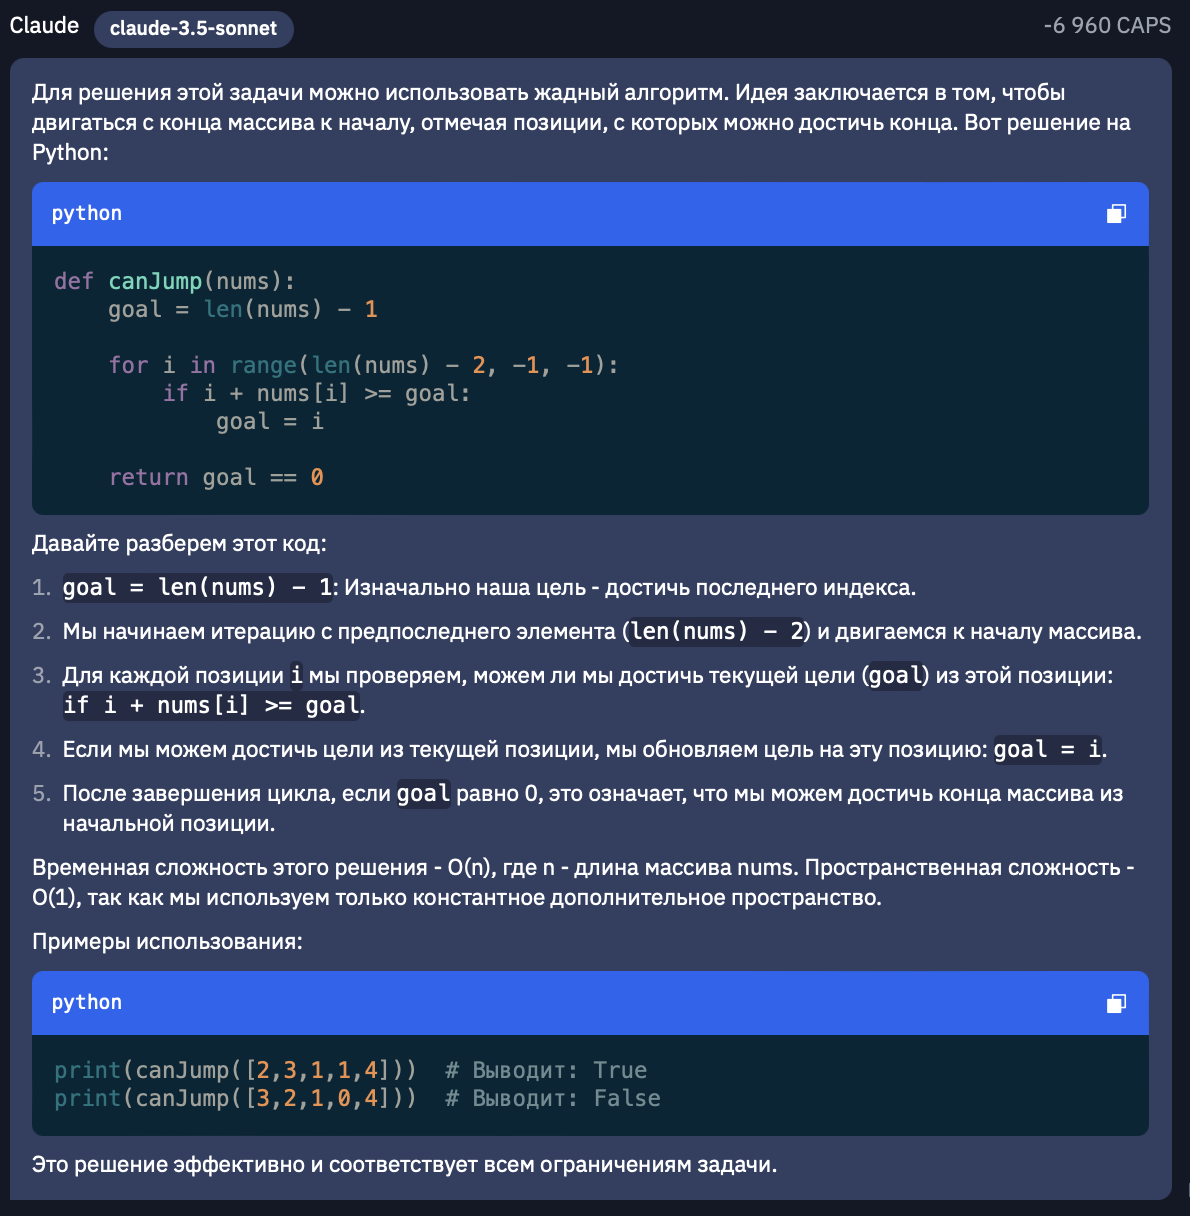Click the -6 960 CAPS cost label
The height and width of the screenshot is (1216, 1190).
[1107, 26]
